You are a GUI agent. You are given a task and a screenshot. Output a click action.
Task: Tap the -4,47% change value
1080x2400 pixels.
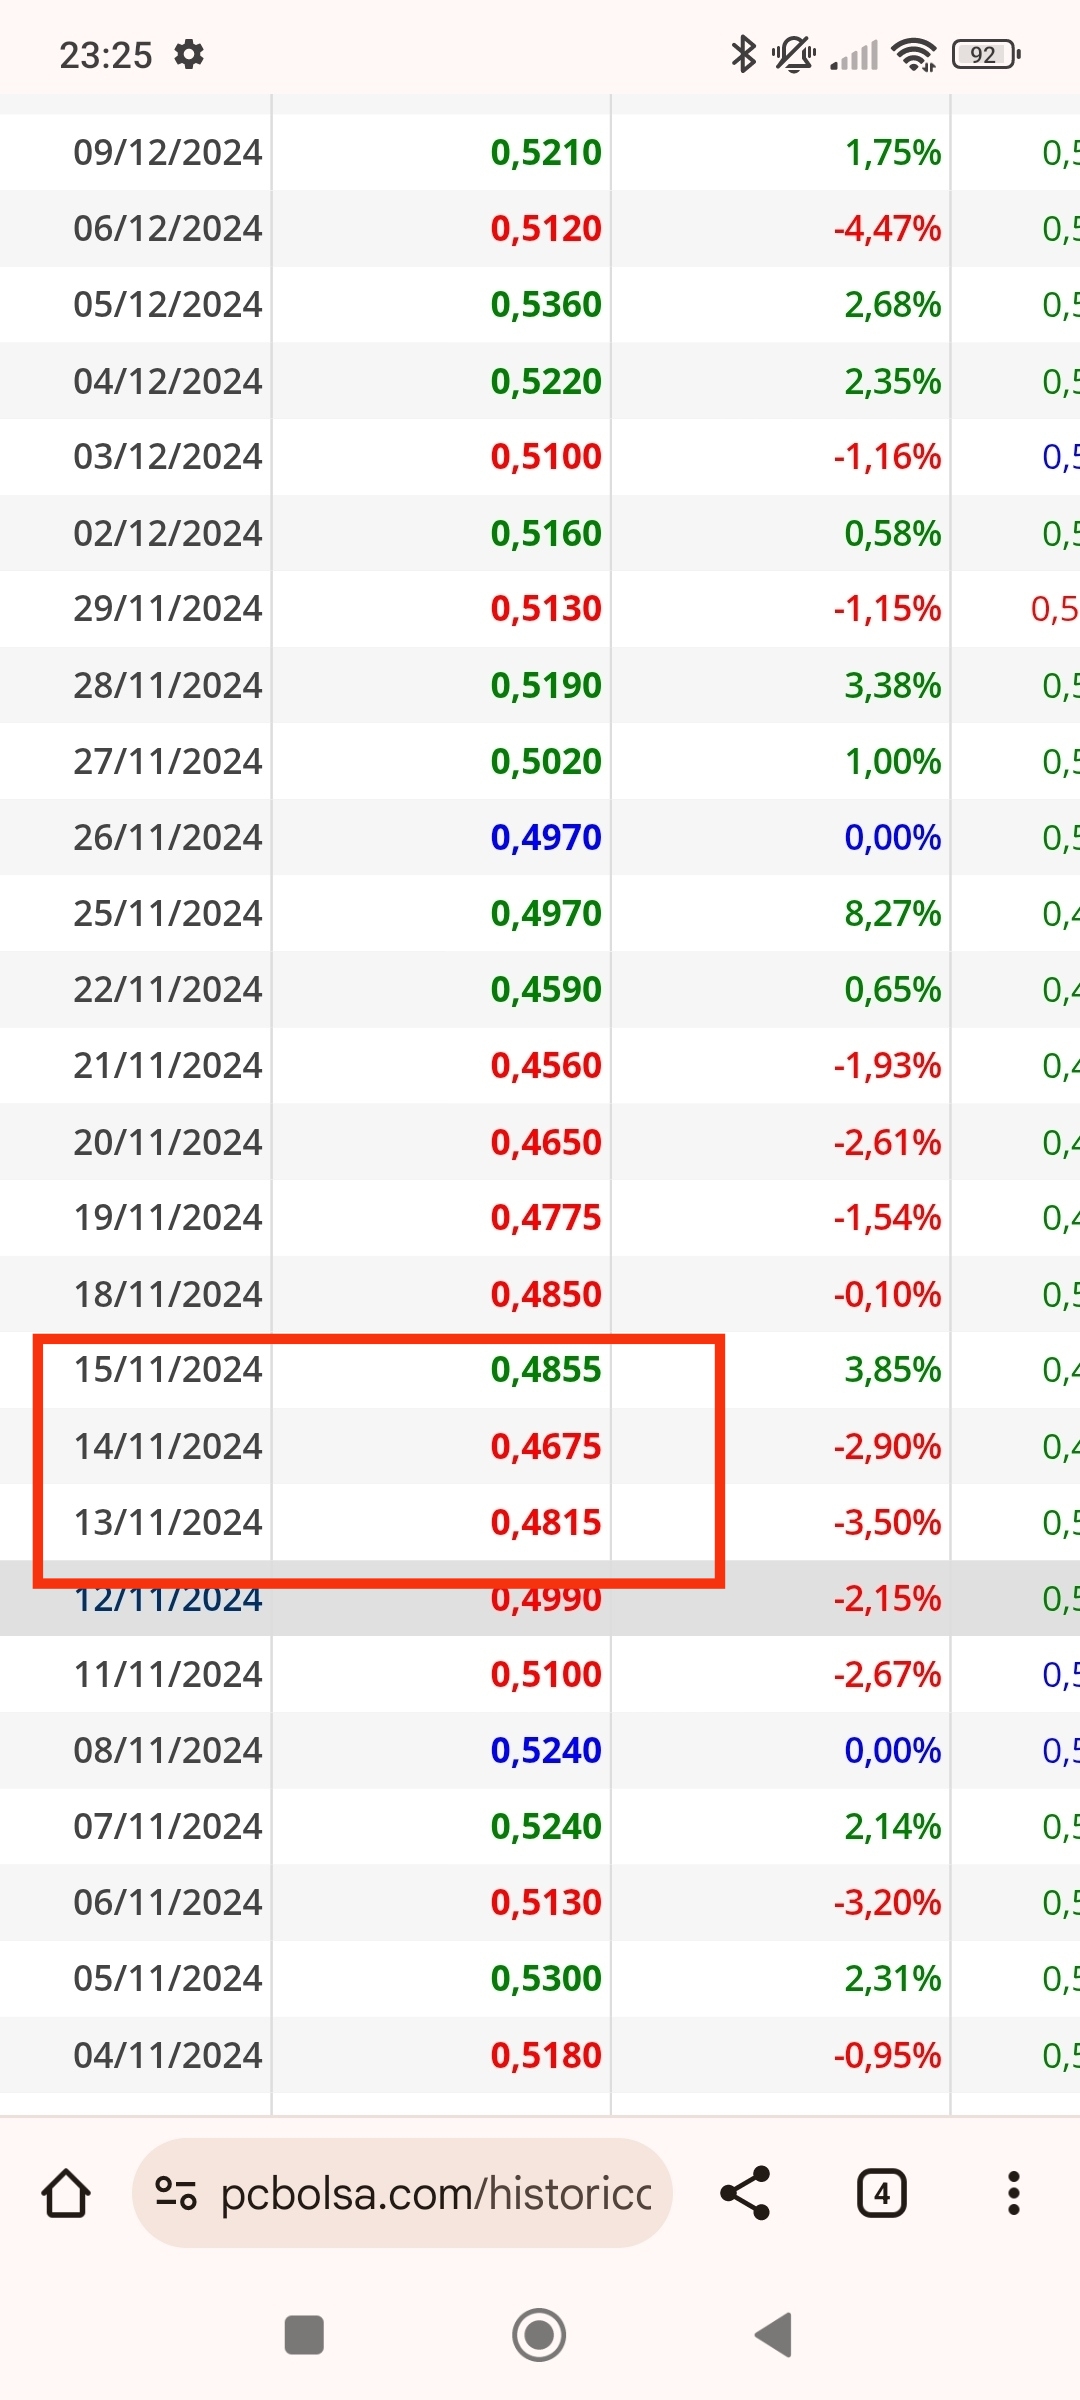click(x=887, y=228)
